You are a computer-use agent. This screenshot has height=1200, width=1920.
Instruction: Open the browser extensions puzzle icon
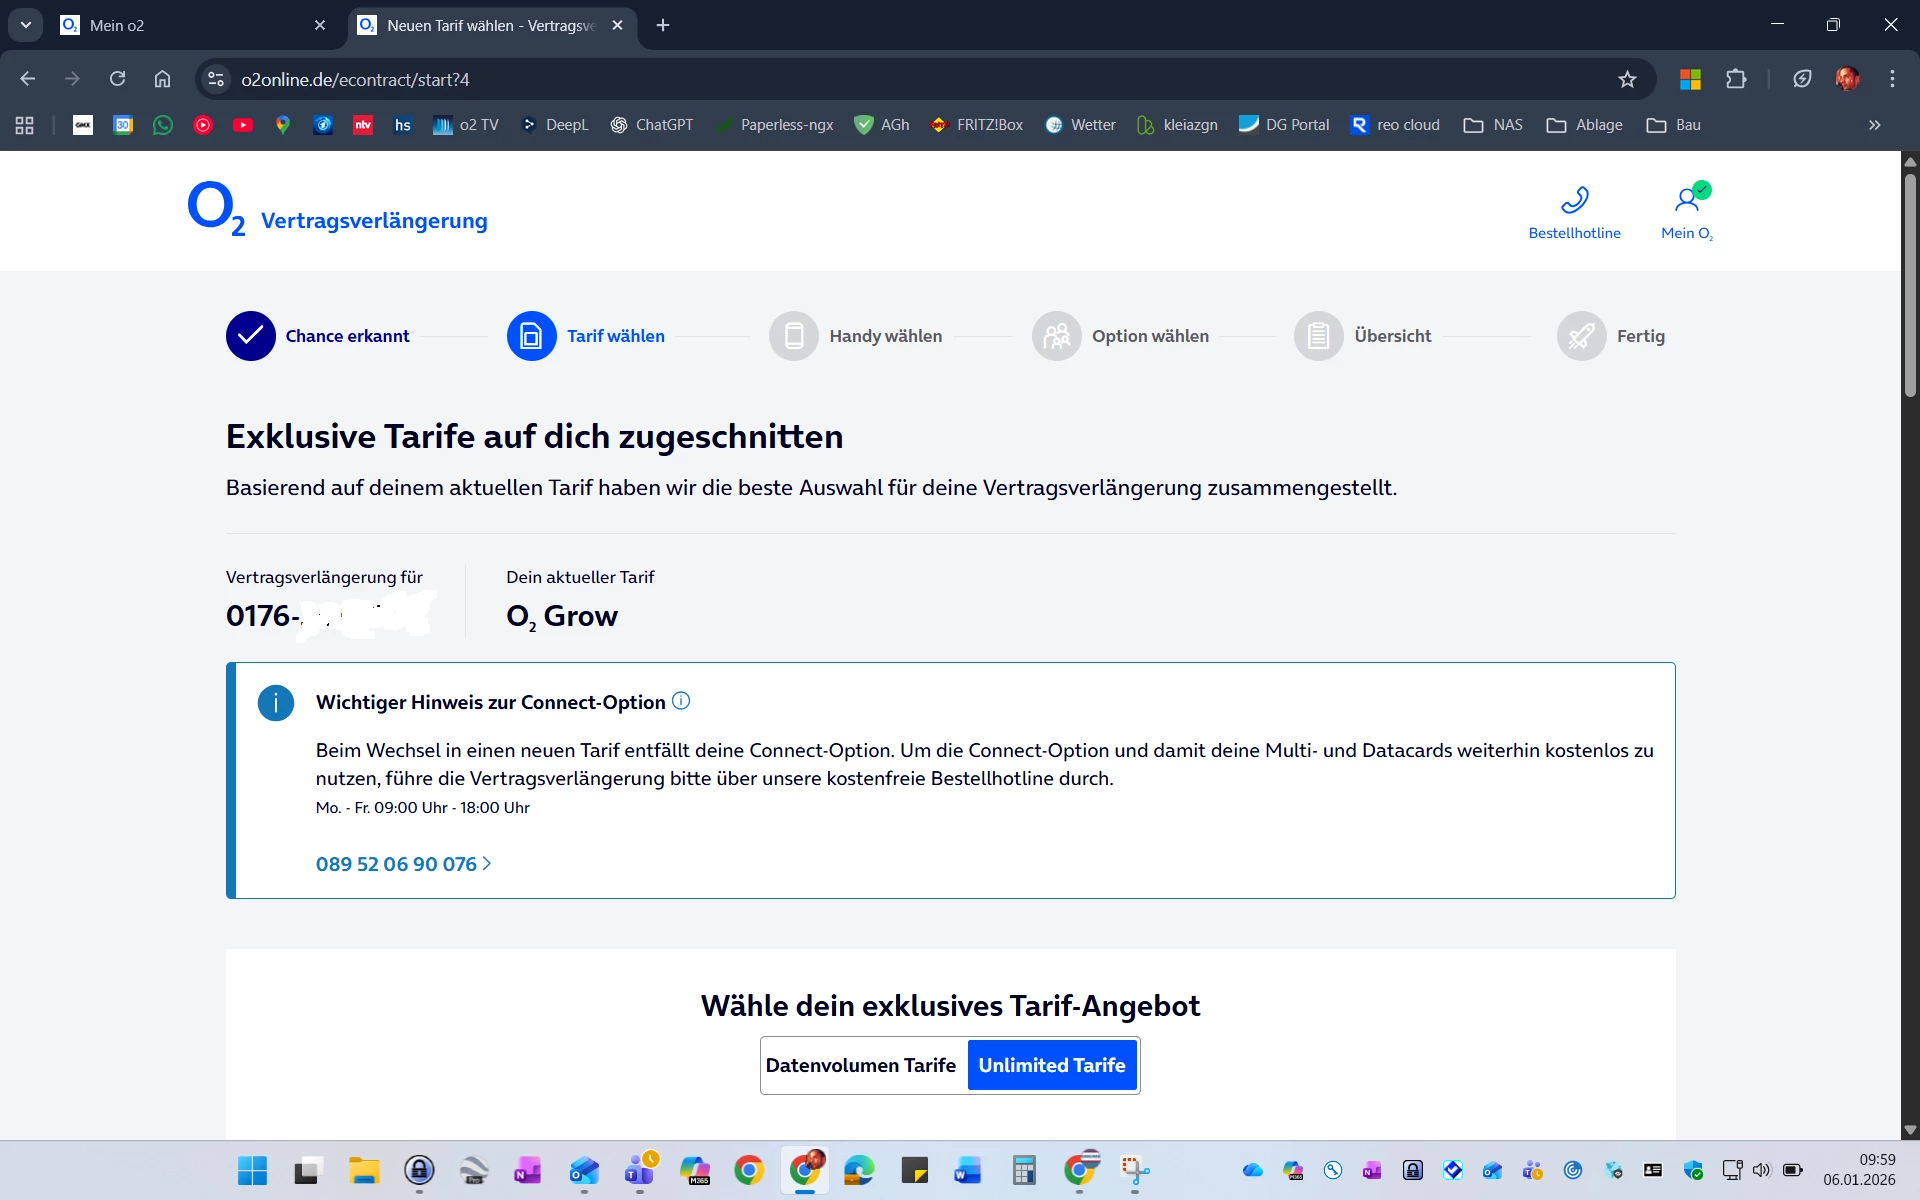click(1736, 79)
